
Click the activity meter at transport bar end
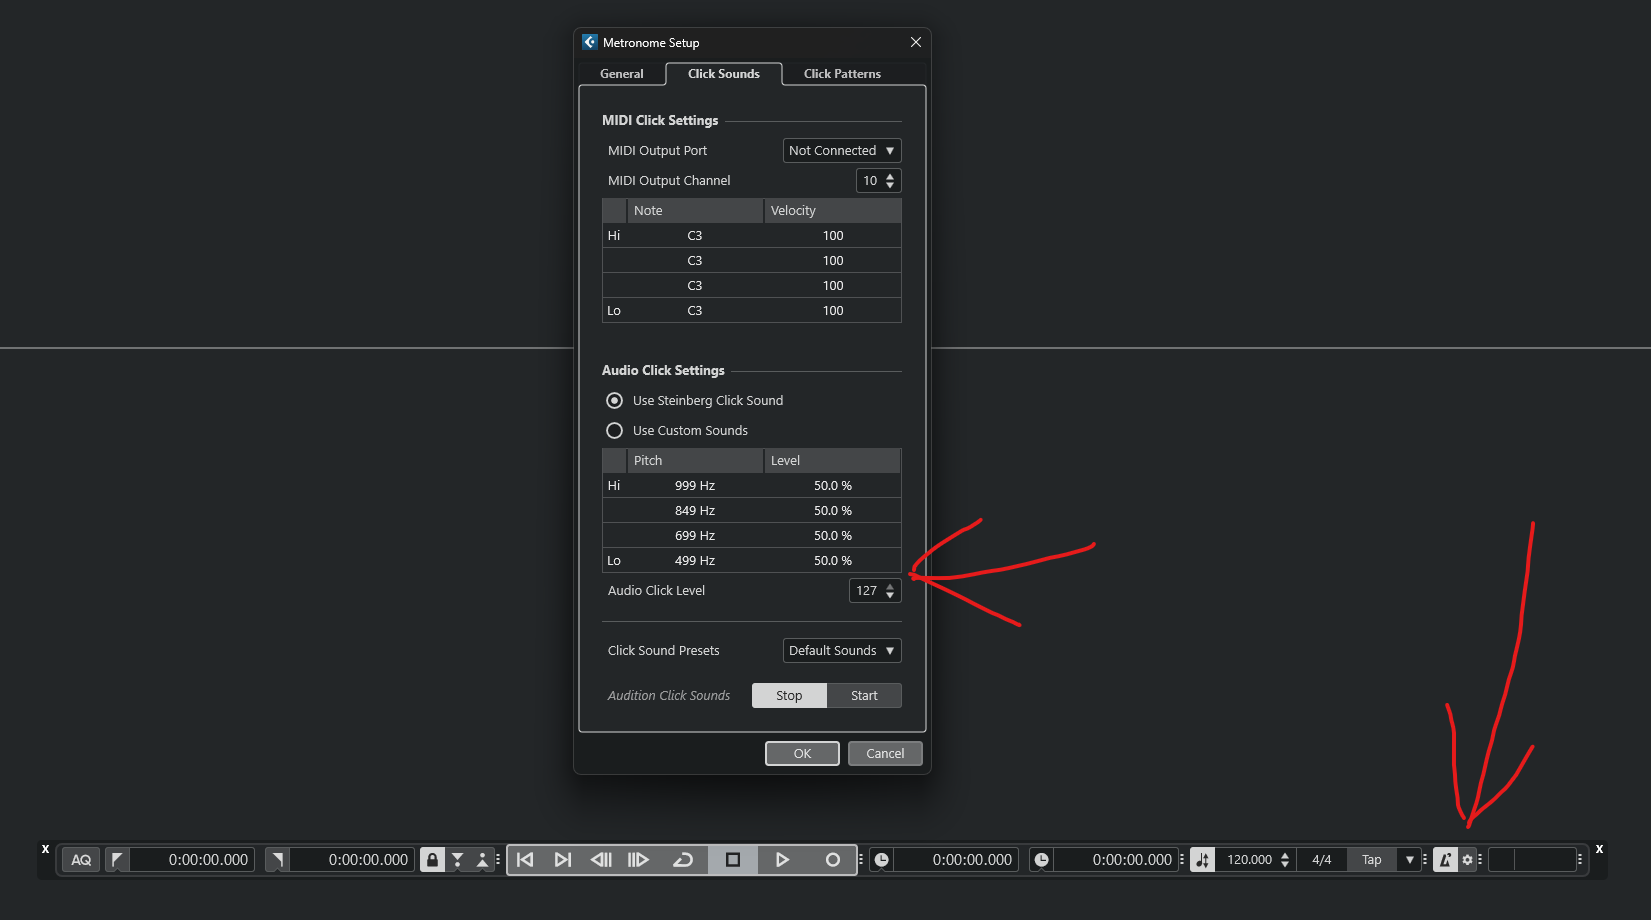point(1532,860)
